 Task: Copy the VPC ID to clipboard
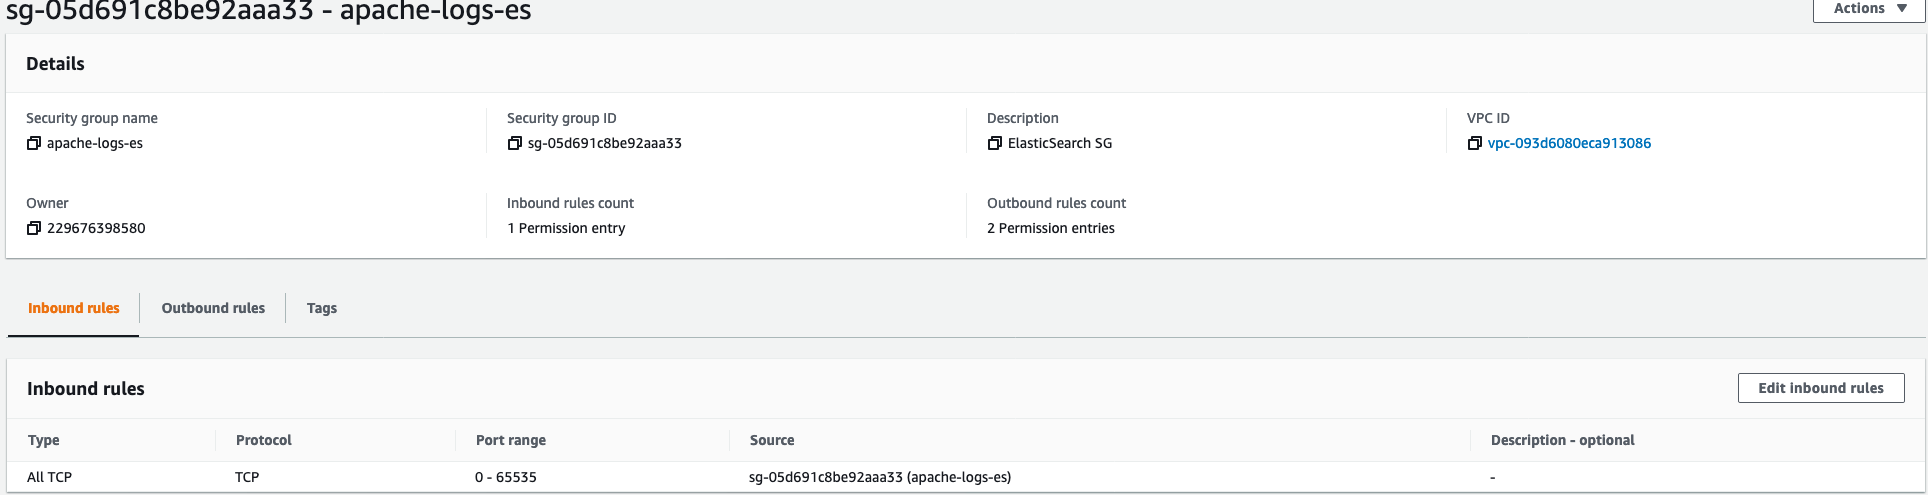pyautogui.click(x=1474, y=143)
